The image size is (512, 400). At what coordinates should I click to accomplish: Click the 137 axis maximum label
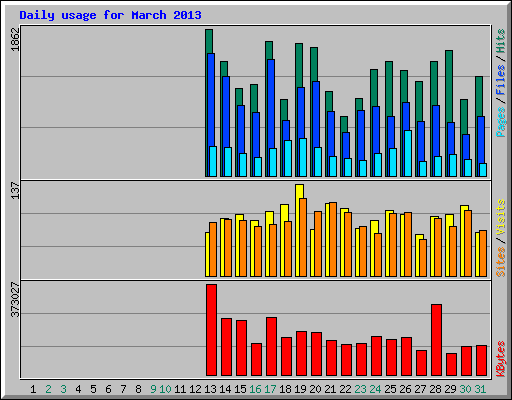click(15, 190)
